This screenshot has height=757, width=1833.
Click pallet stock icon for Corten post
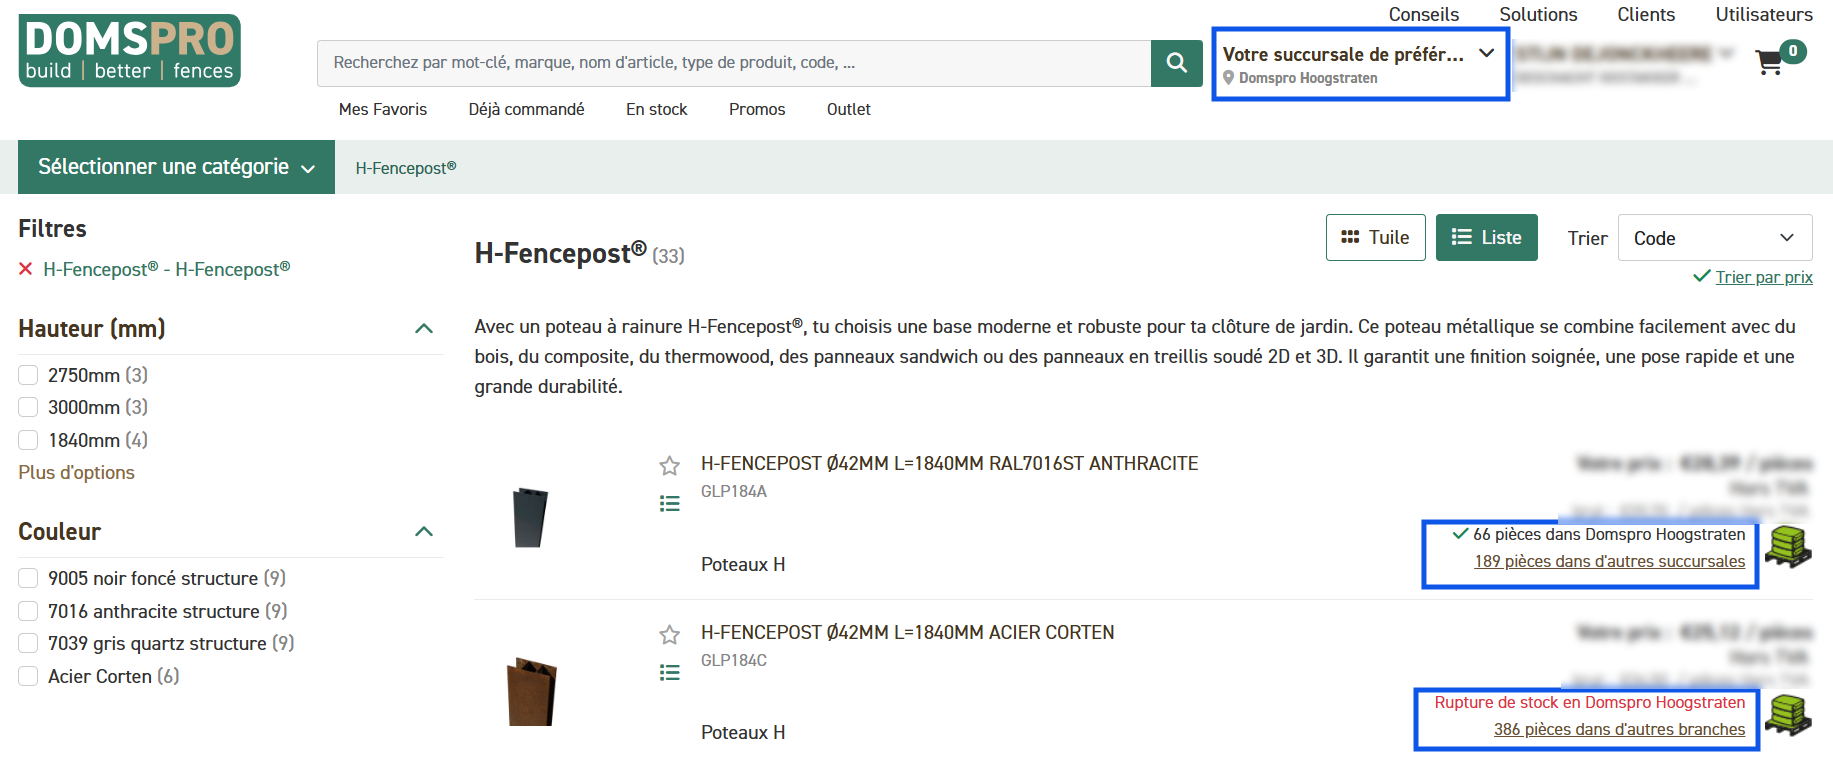click(x=1788, y=713)
